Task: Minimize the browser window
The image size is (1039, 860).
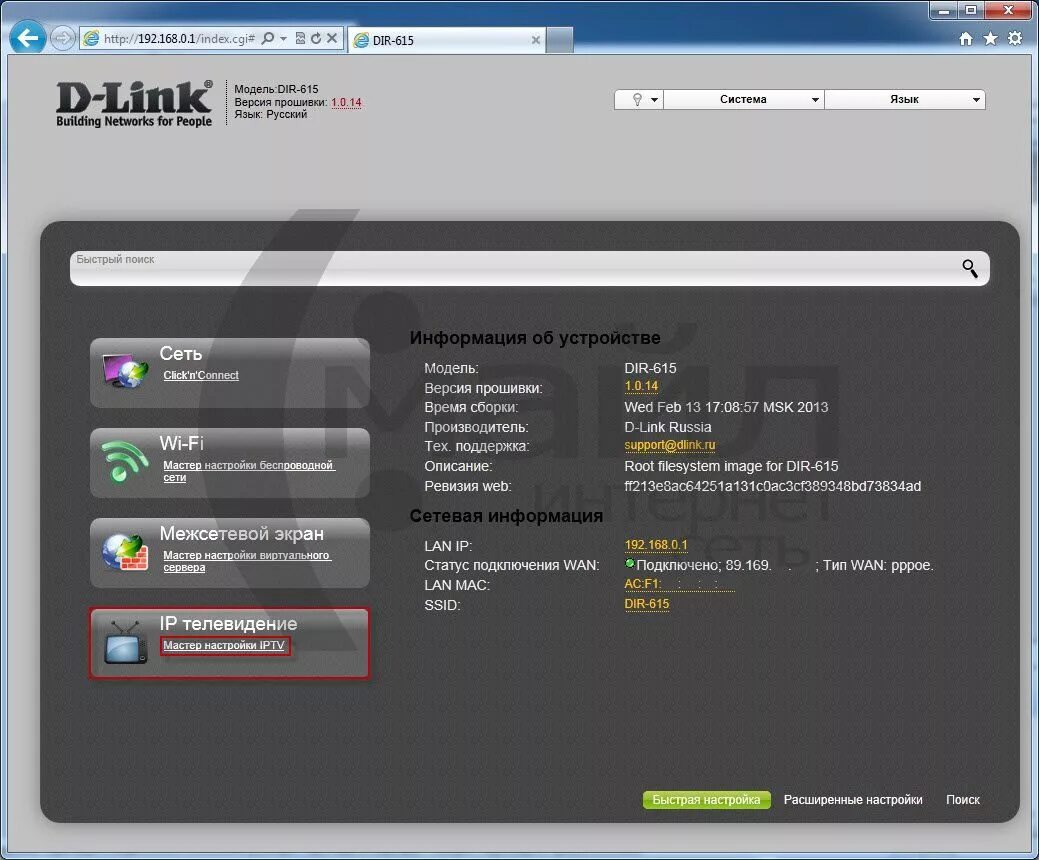Action: [944, 10]
